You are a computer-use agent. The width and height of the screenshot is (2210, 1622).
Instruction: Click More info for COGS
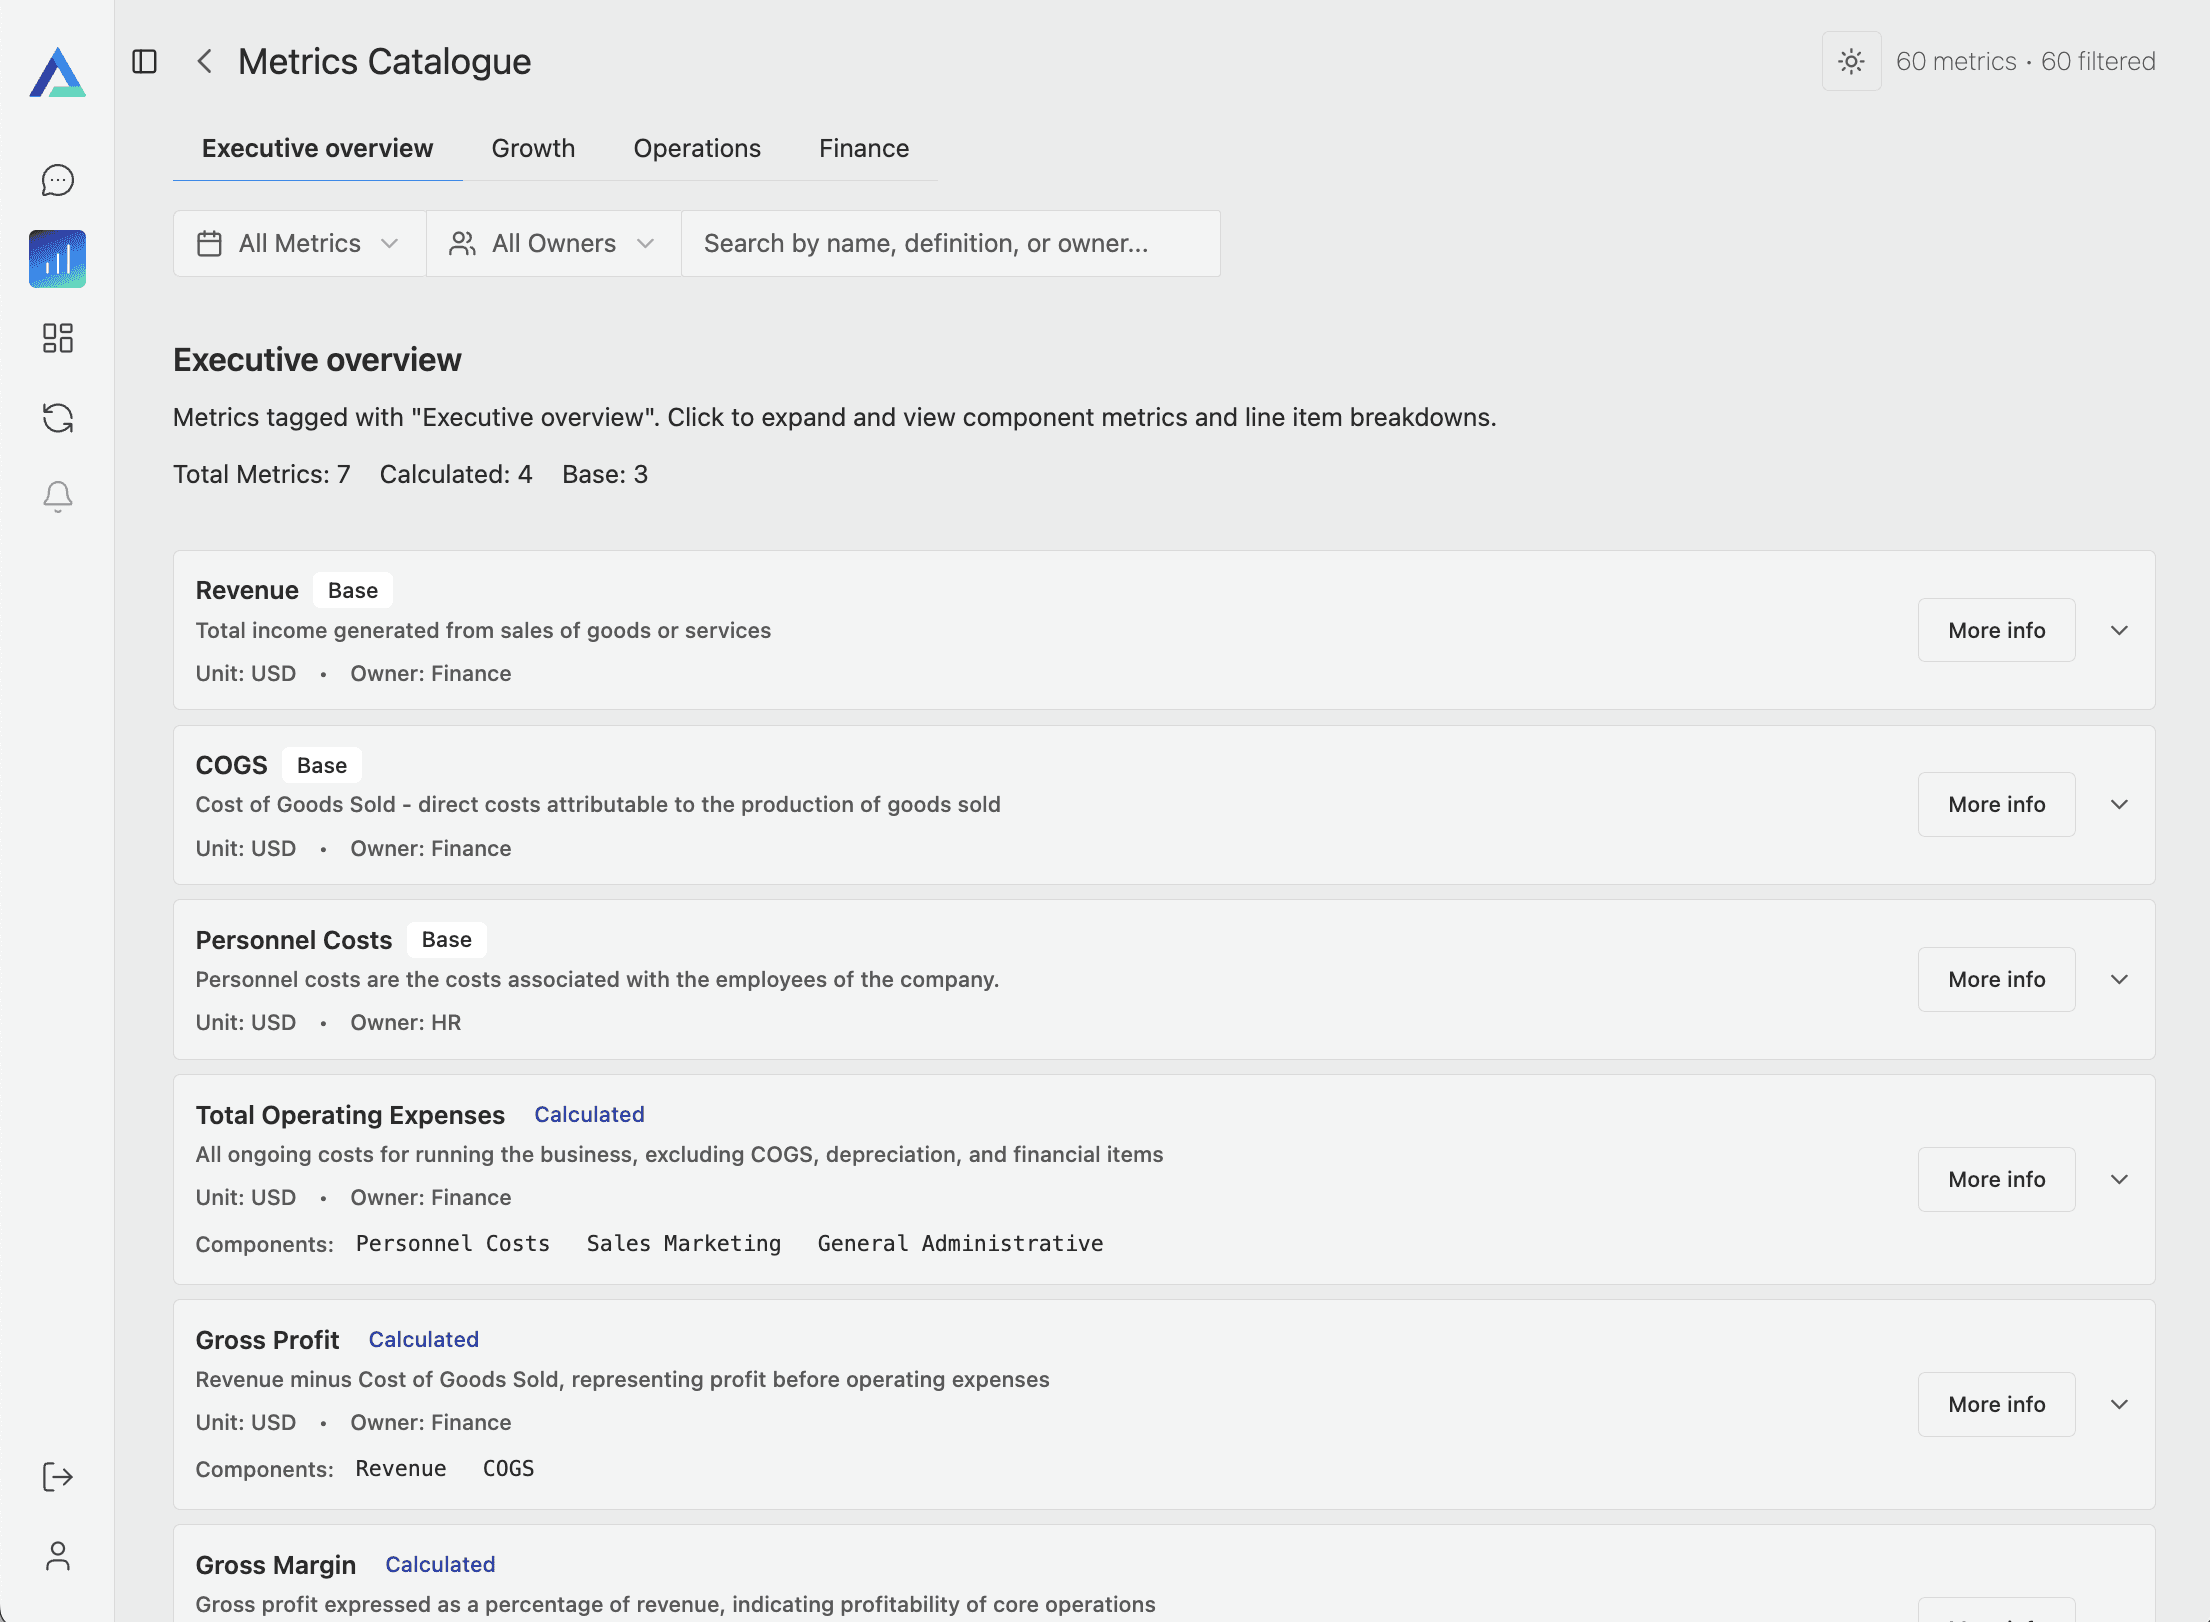1996,804
